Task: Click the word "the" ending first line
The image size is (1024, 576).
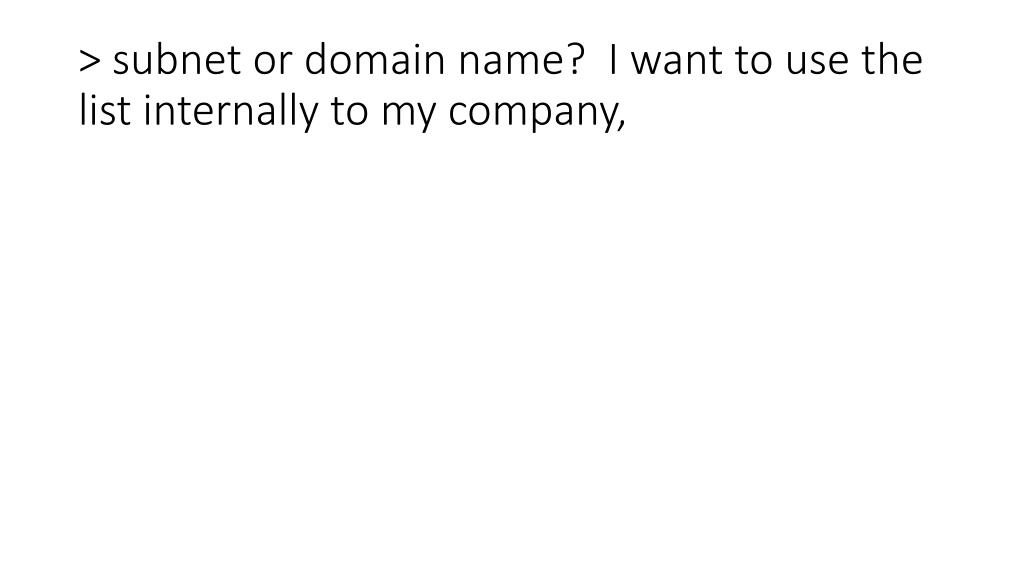Action: click(891, 60)
